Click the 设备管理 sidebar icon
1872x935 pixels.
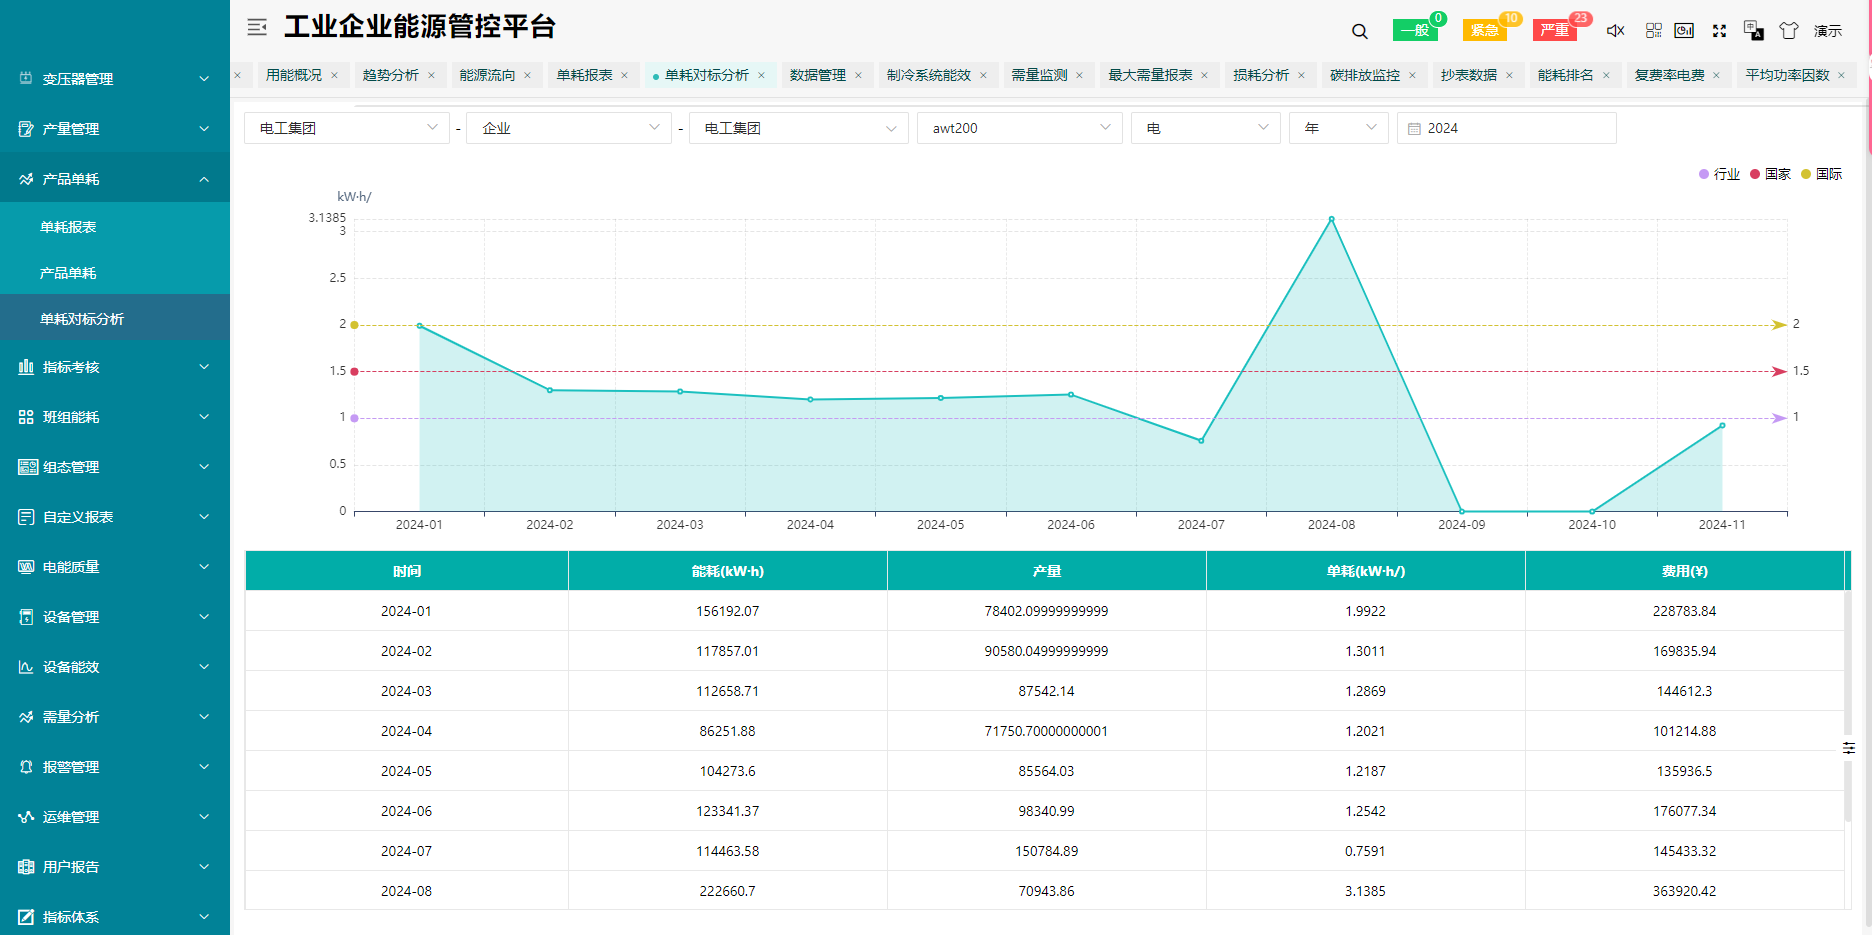pyautogui.click(x=26, y=617)
